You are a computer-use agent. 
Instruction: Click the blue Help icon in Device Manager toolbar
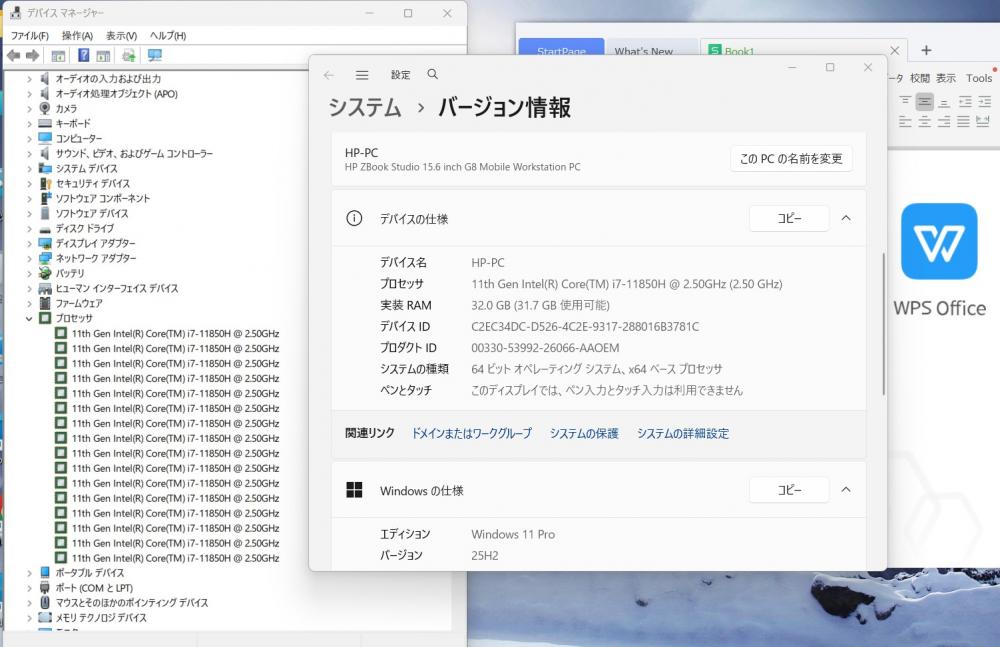pos(84,56)
